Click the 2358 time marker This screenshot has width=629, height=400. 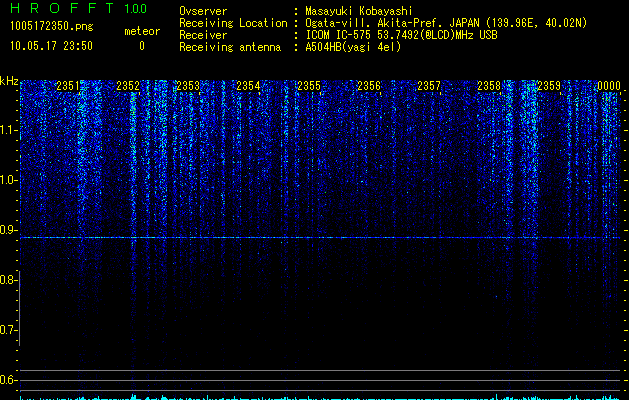(x=489, y=86)
